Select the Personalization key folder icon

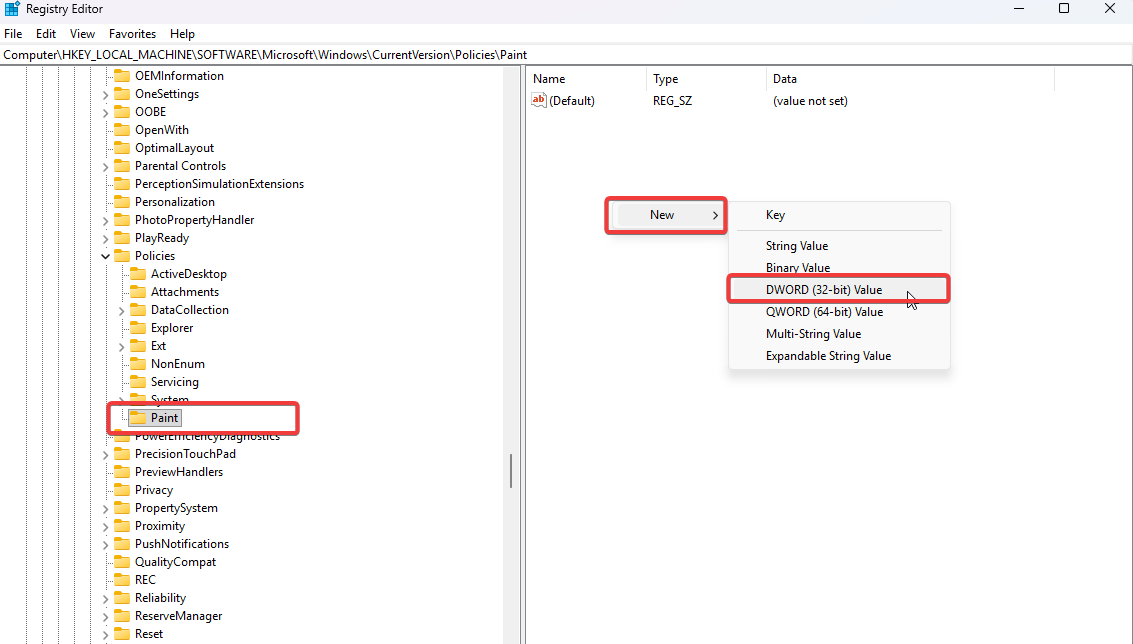point(121,201)
